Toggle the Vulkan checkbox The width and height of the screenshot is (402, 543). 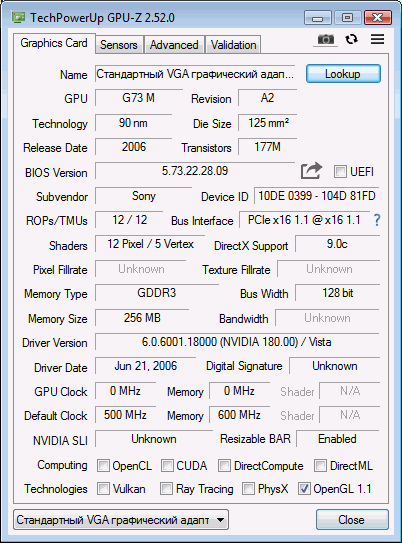(x=103, y=489)
